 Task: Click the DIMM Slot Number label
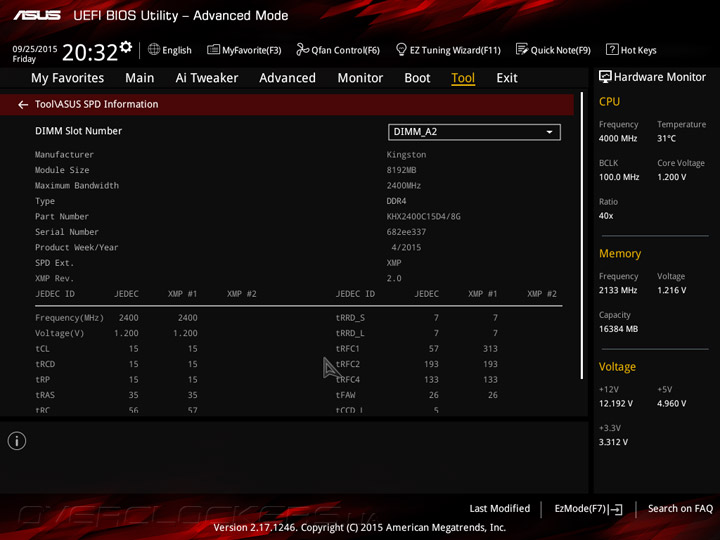[79, 131]
